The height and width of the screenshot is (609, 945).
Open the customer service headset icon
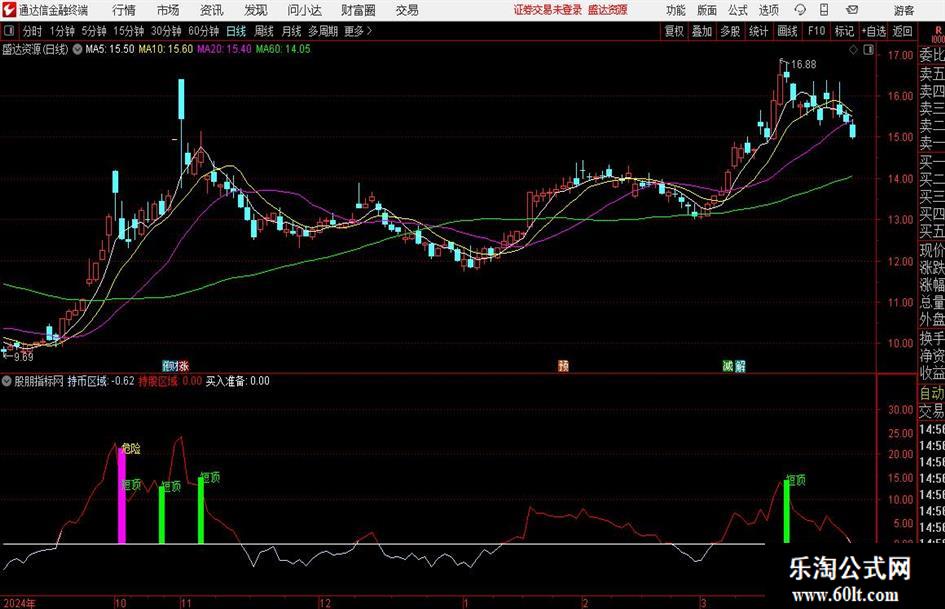[800, 10]
